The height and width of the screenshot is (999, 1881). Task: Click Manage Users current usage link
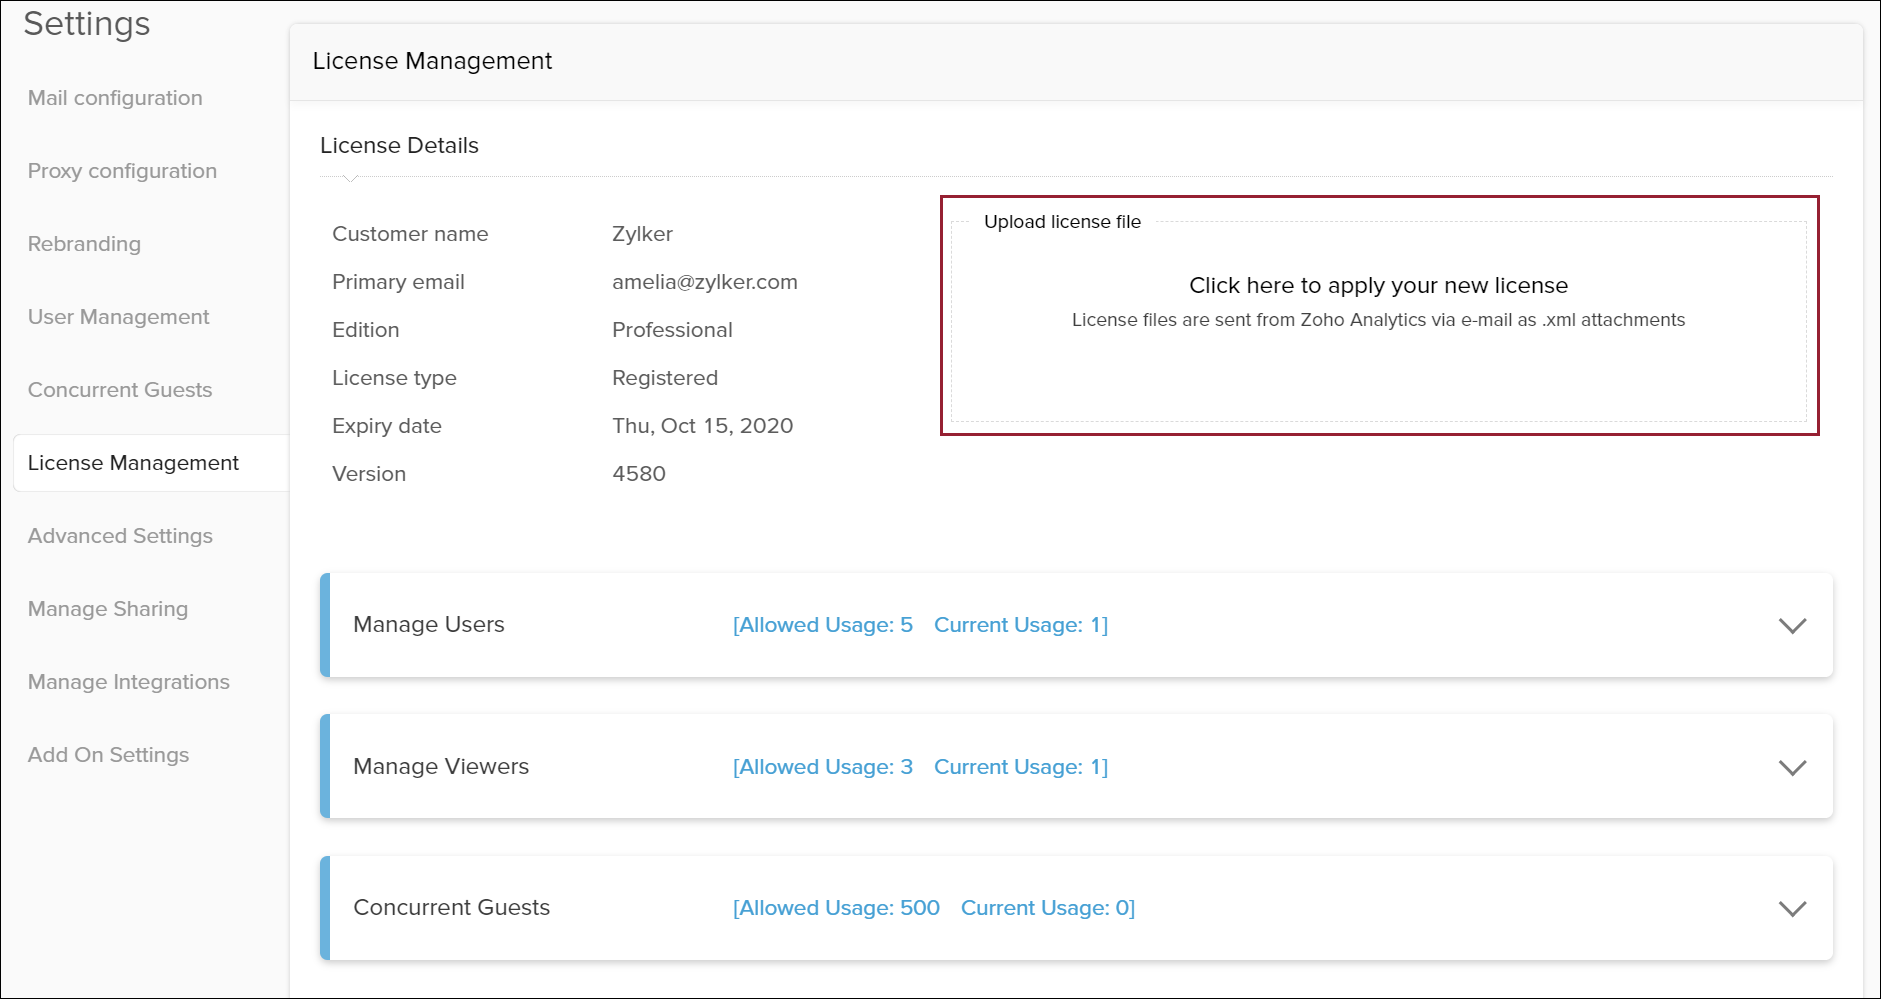click(1020, 625)
